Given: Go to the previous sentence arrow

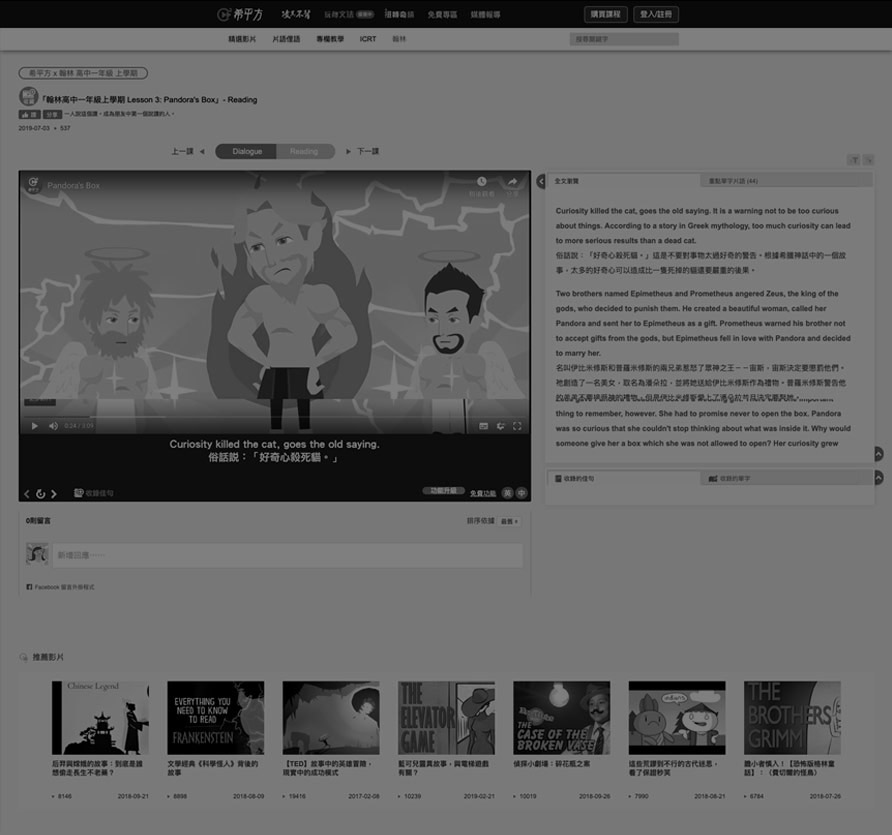Looking at the screenshot, I should click(27, 494).
